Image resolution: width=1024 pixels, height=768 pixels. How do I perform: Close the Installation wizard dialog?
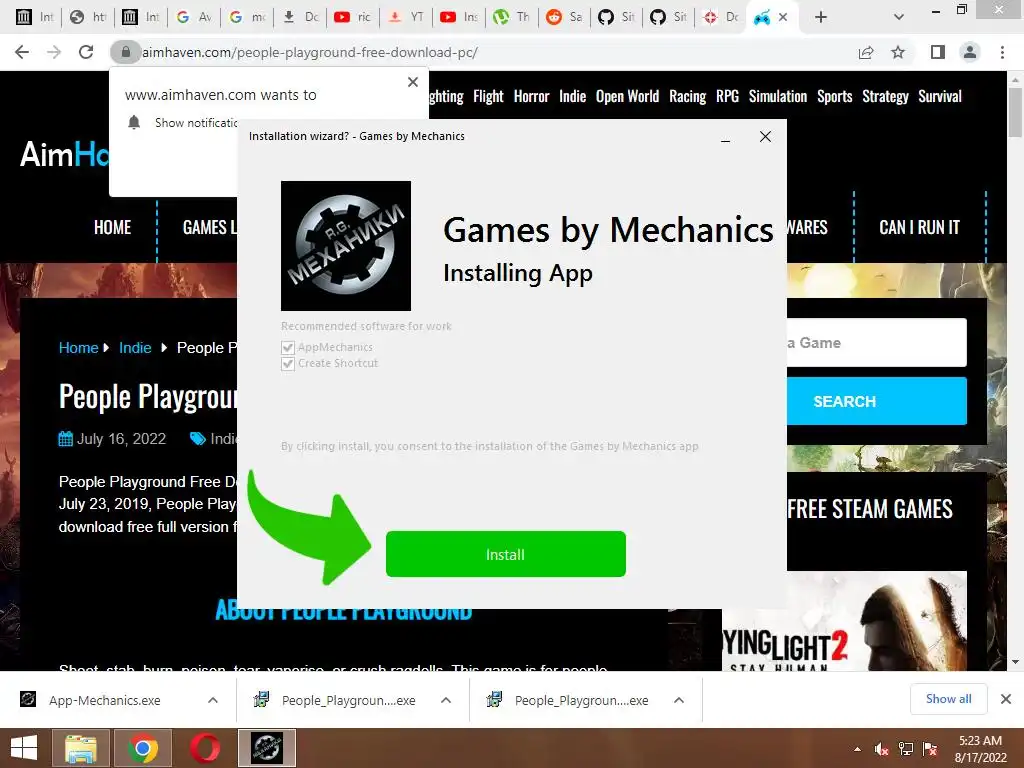[x=765, y=136]
